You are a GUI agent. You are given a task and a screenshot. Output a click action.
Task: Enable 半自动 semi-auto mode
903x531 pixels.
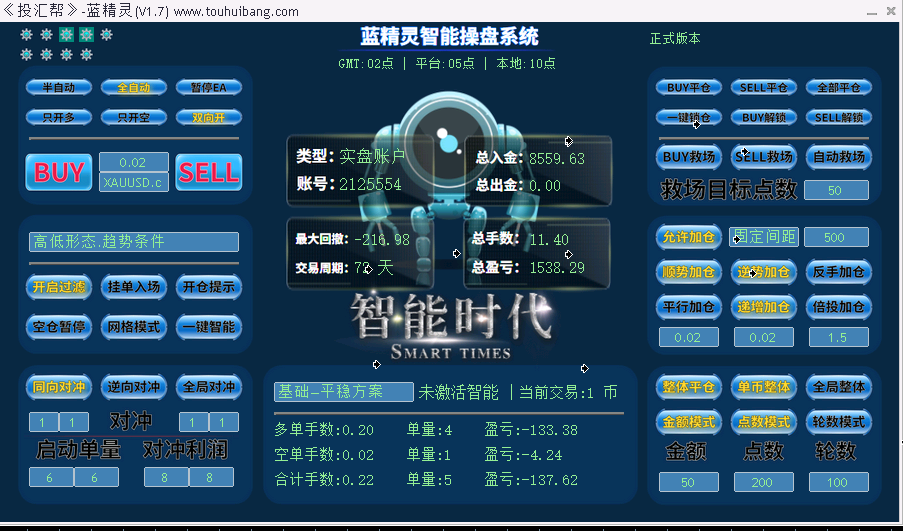[x=59, y=88]
